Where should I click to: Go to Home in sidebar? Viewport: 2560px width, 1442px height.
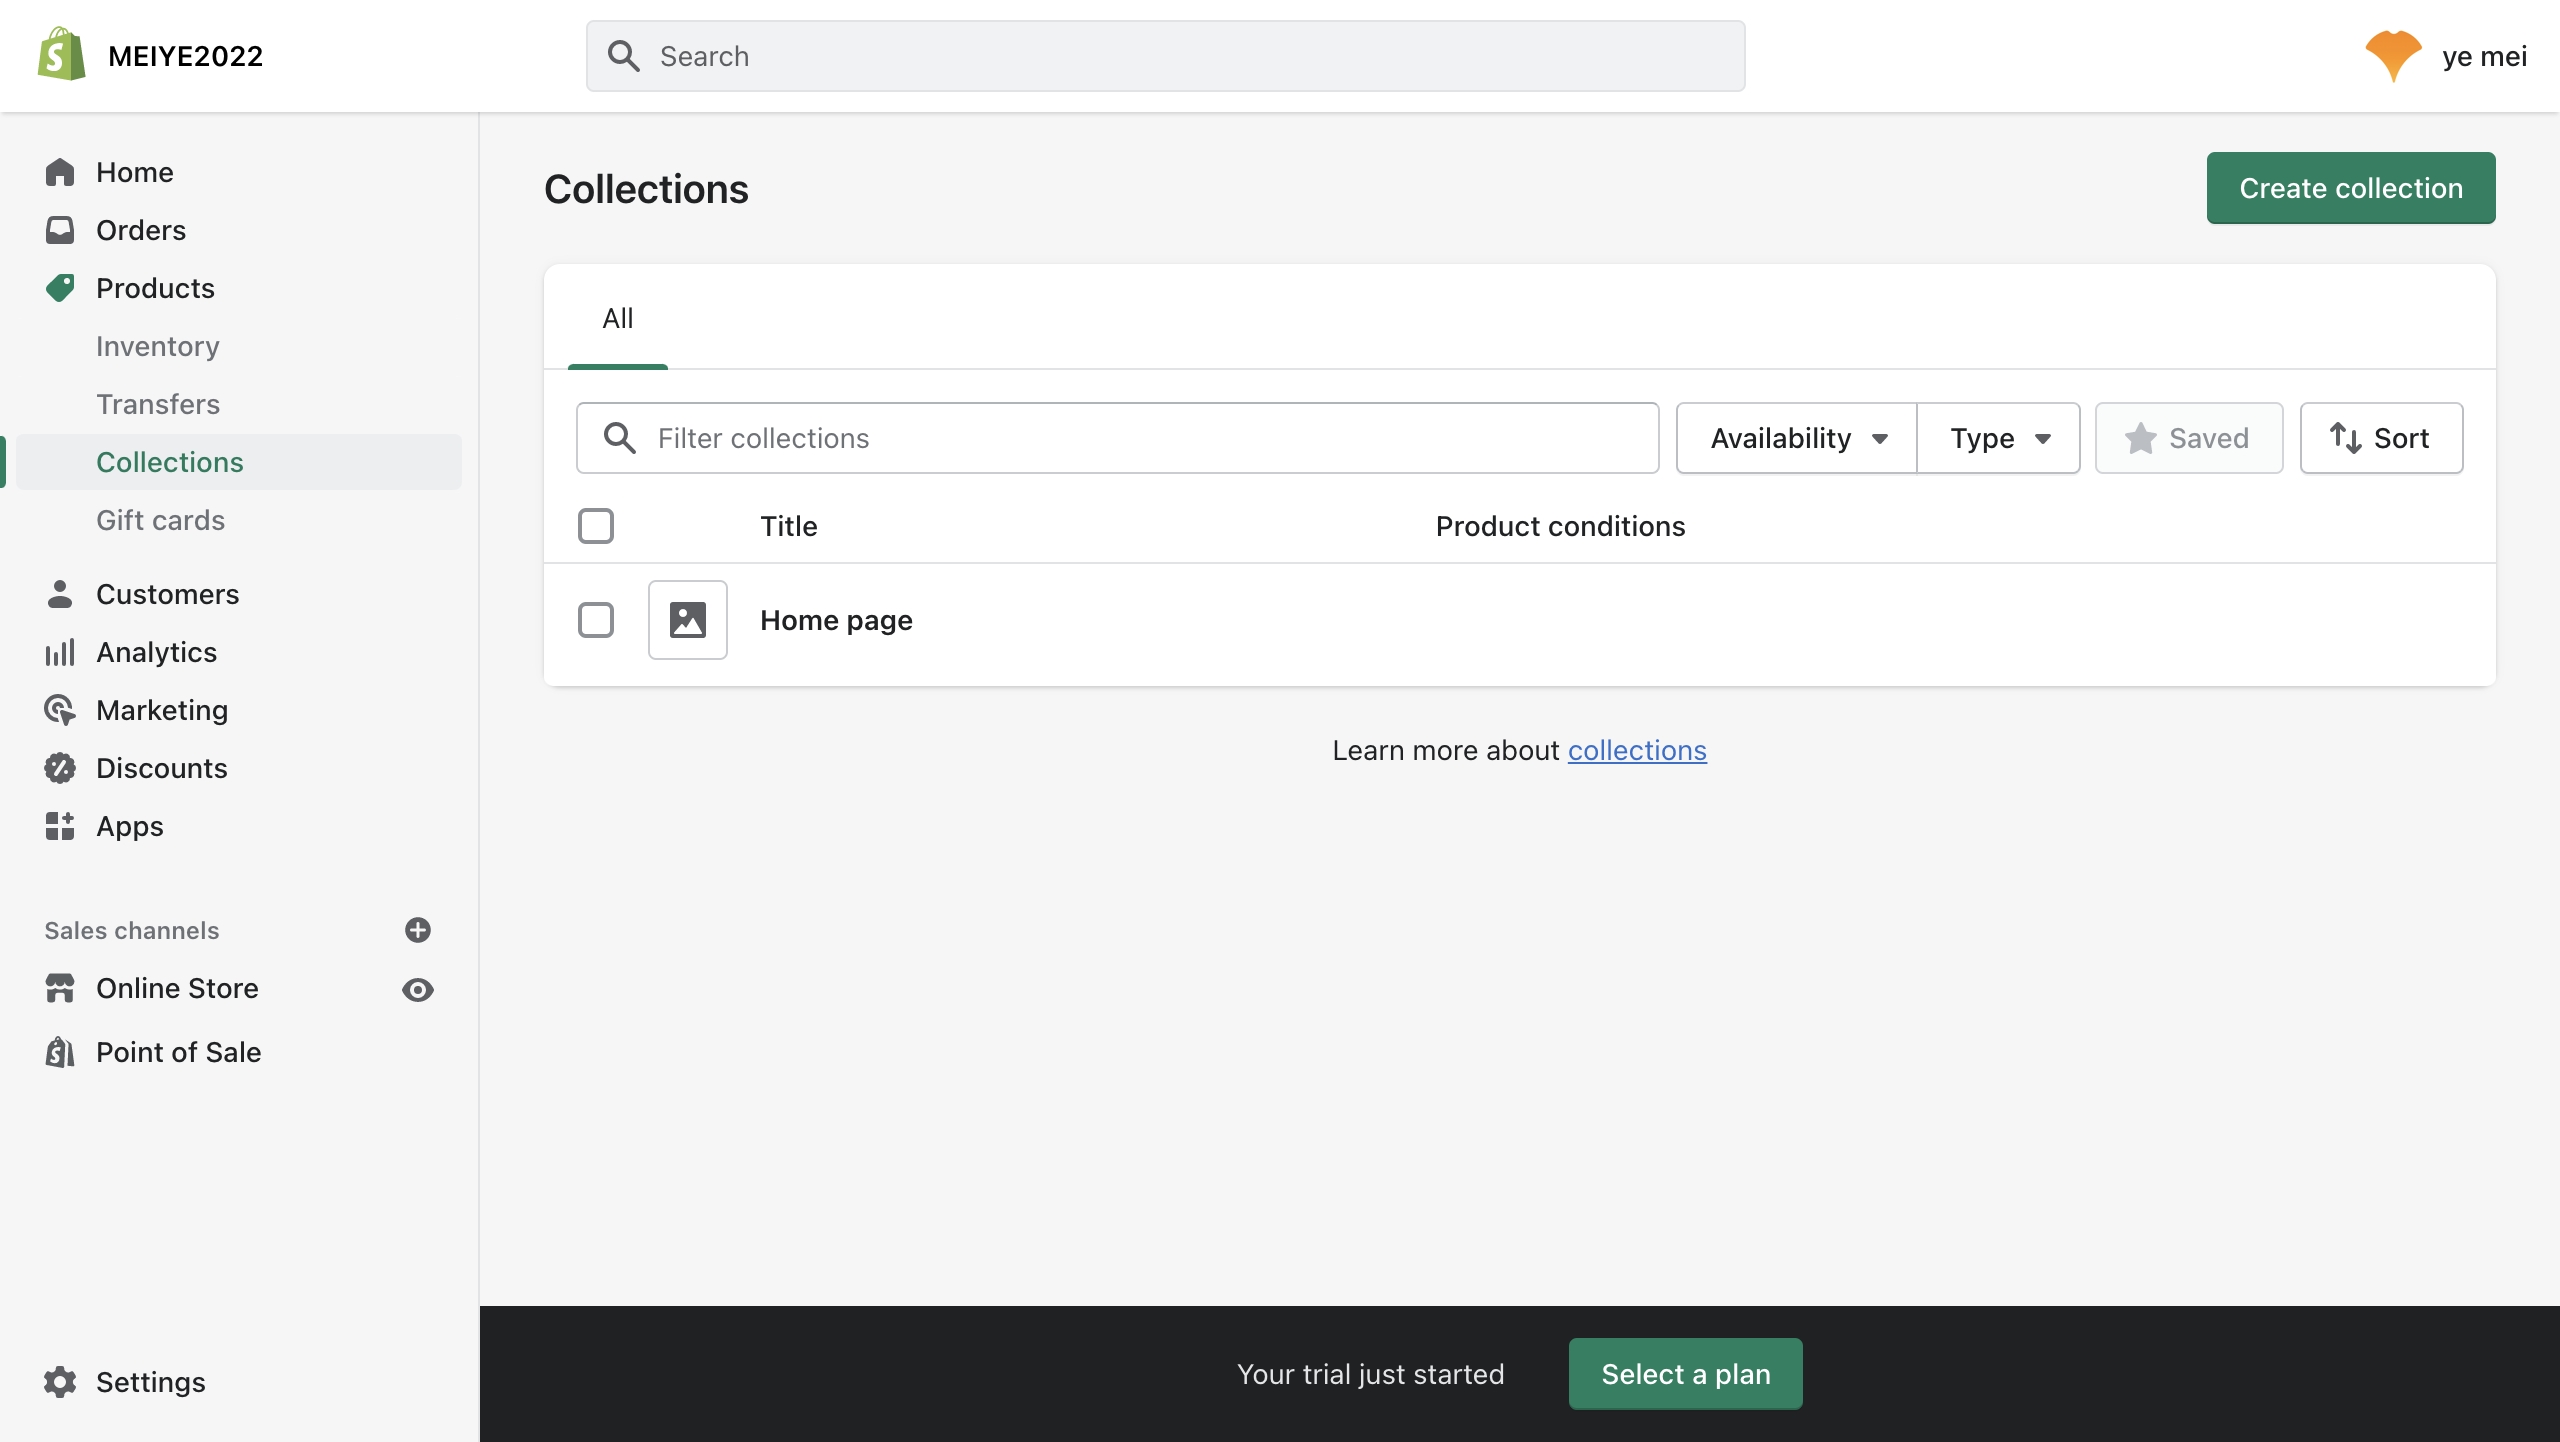coord(135,172)
